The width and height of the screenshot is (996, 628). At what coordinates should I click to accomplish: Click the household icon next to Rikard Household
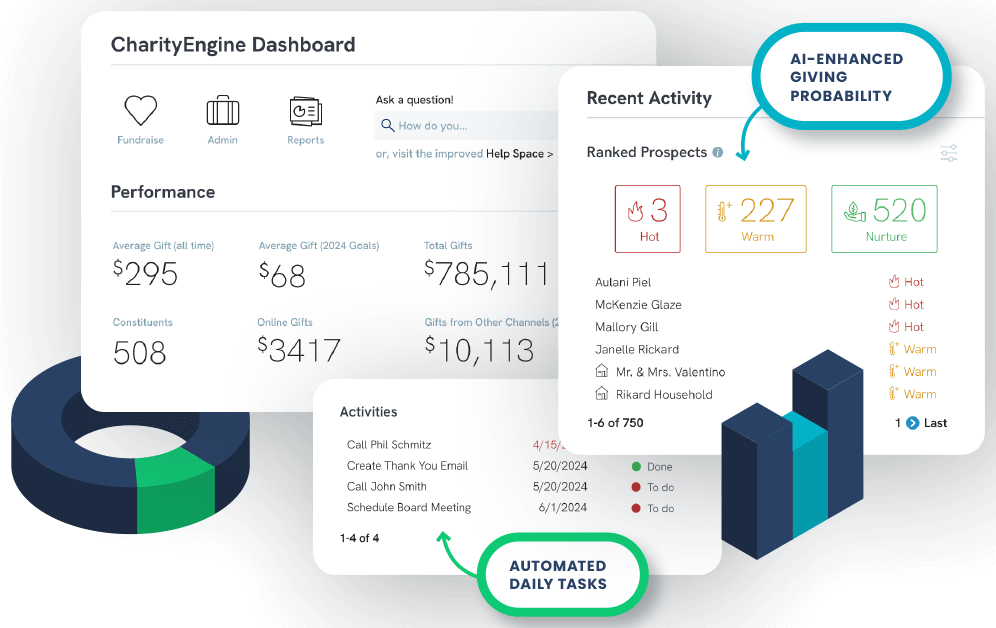click(602, 393)
